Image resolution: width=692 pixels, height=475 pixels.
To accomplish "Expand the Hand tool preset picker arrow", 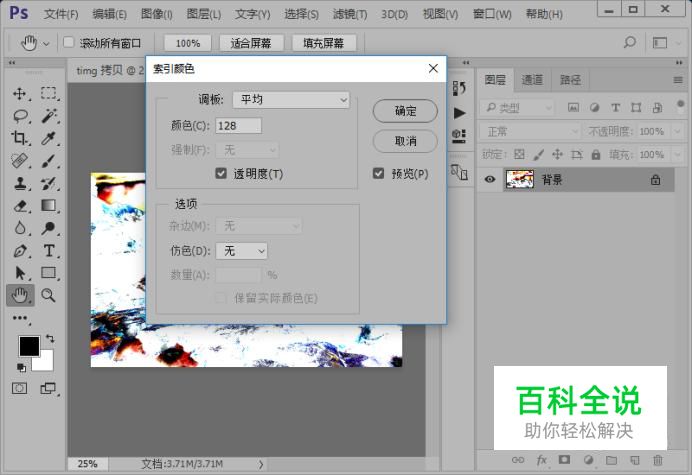I will coord(46,43).
